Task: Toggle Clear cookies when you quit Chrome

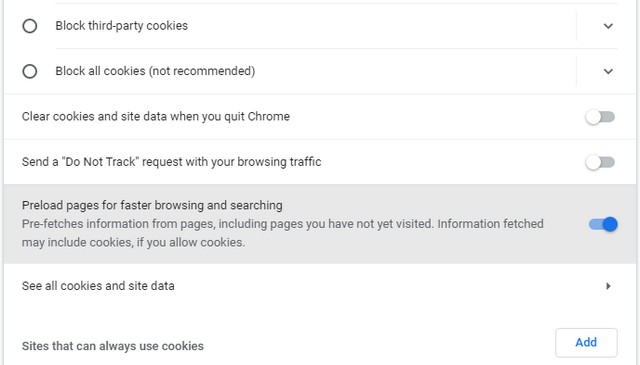Action: coord(600,117)
